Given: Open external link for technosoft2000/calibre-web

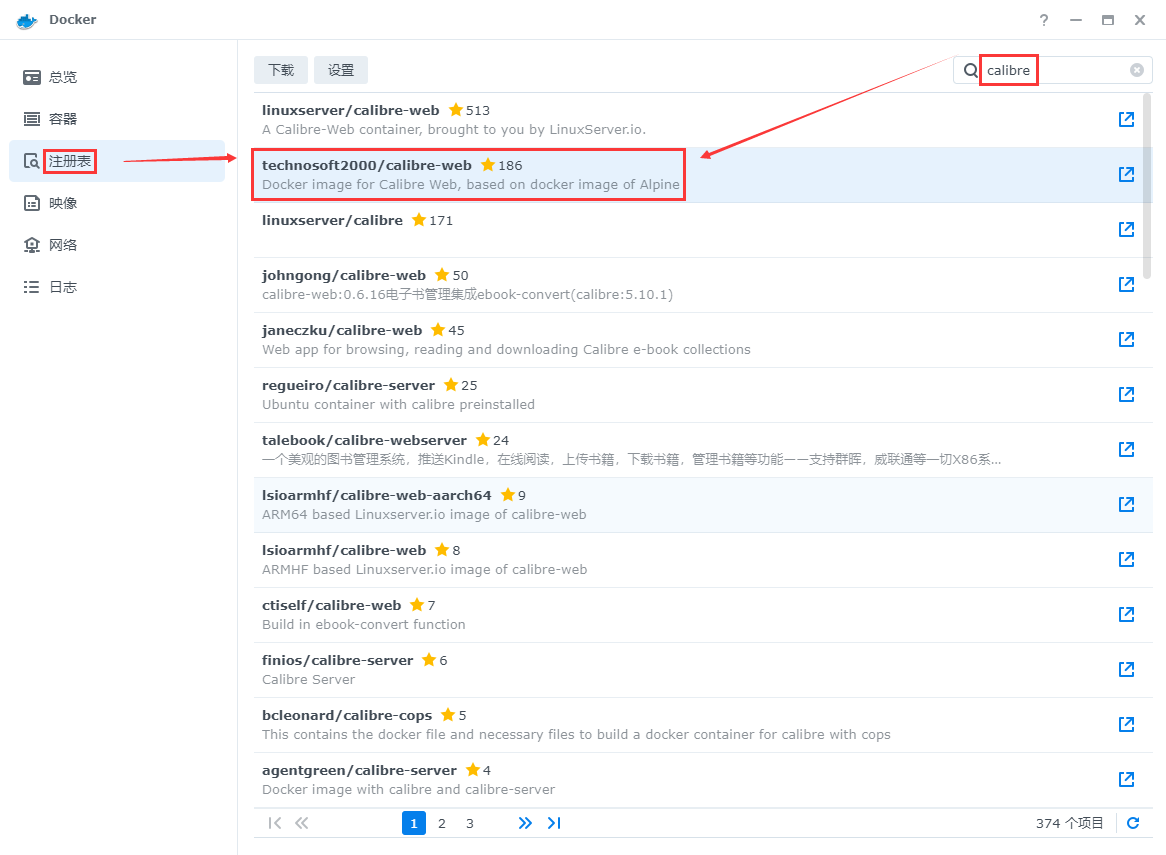Looking at the screenshot, I should [x=1126, y=175].
